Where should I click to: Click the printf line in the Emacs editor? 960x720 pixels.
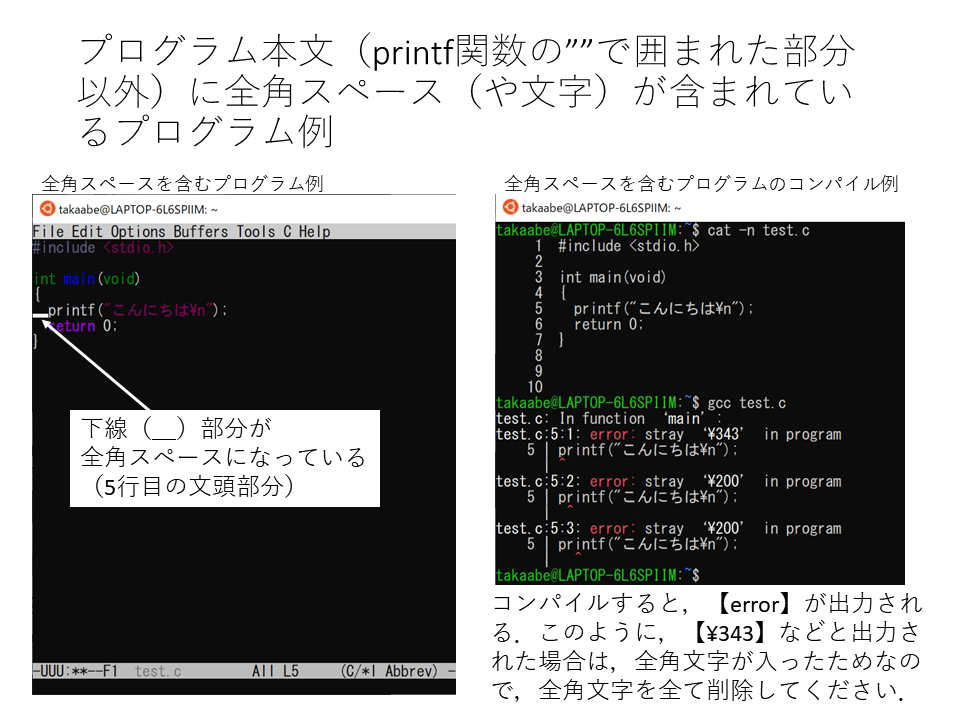click(138, 310)
